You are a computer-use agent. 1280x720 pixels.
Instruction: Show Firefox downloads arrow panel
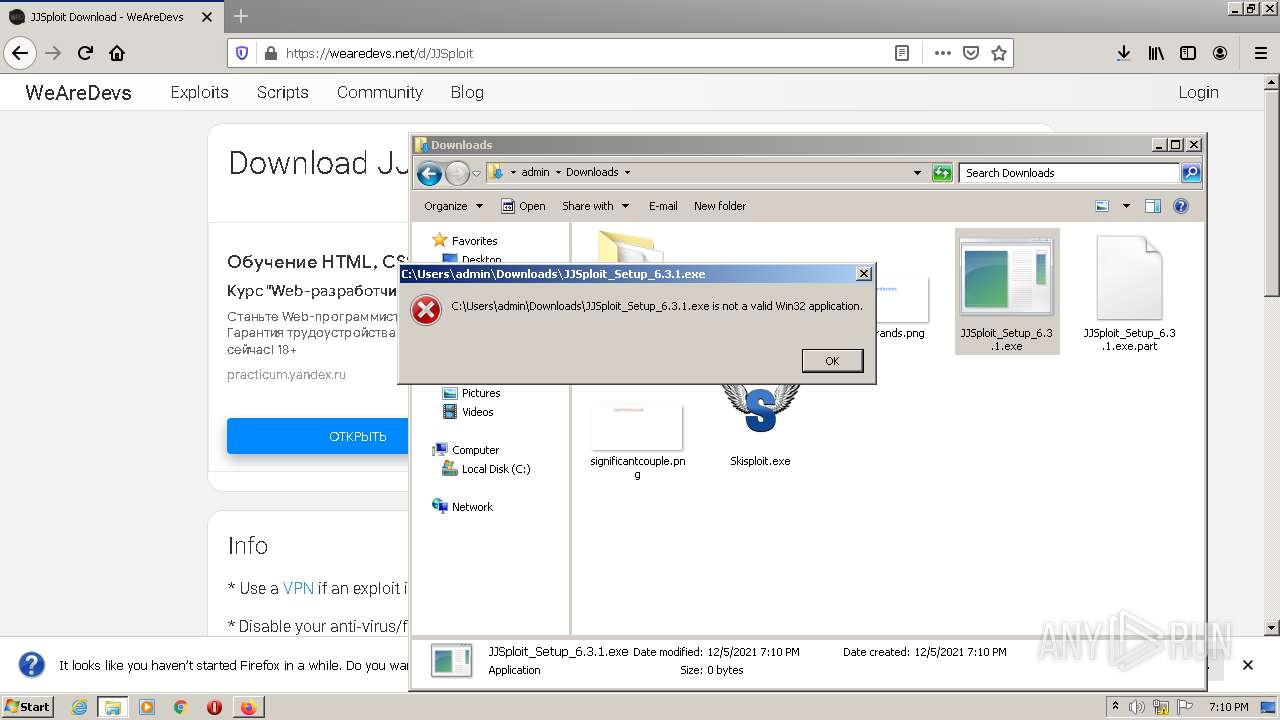[1124, 53]
